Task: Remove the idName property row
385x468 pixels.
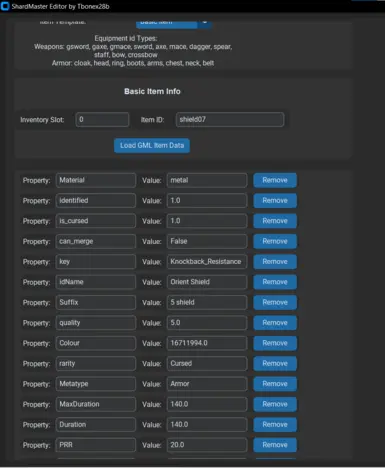Action: point(275,282)
